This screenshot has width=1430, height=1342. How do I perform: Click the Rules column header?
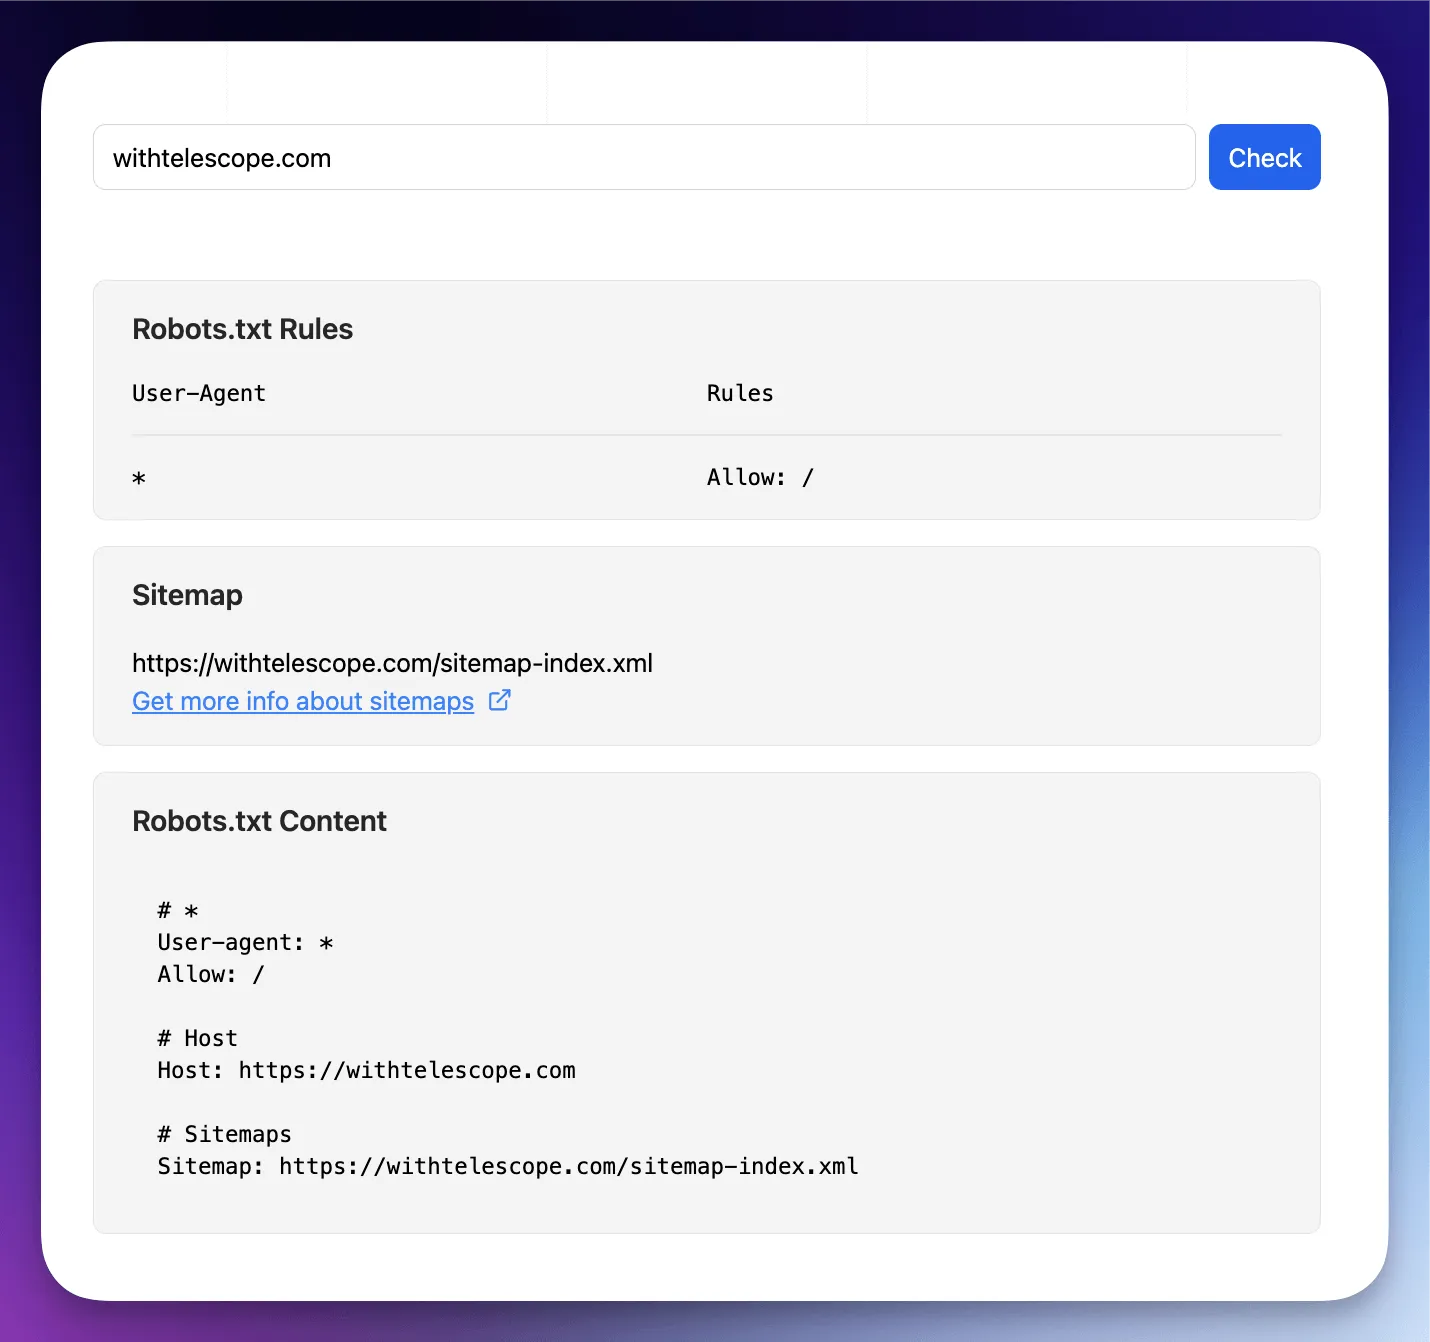coord(739,393)
